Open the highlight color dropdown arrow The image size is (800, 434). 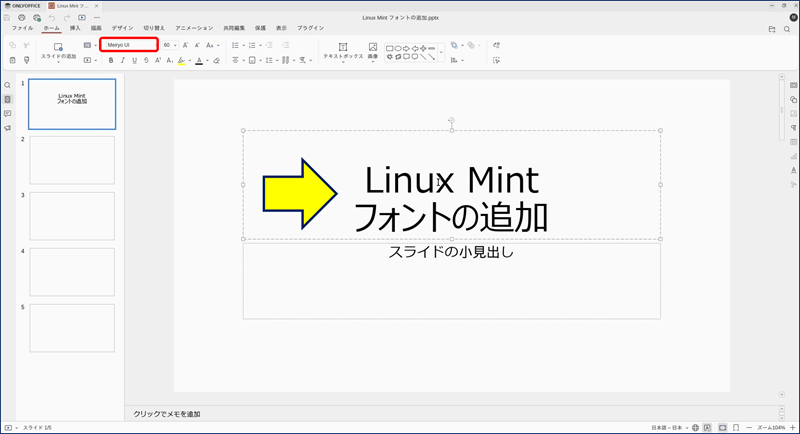coord(189,60)
